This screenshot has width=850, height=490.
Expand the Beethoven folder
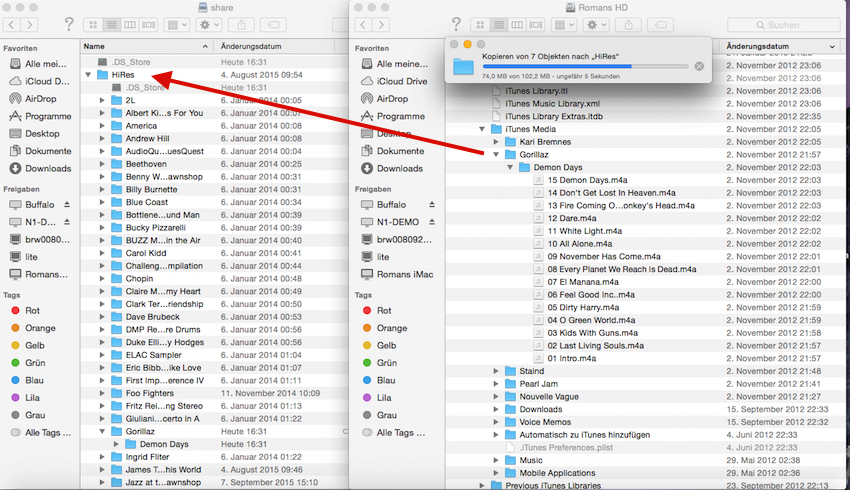click(x=102, y=164)
